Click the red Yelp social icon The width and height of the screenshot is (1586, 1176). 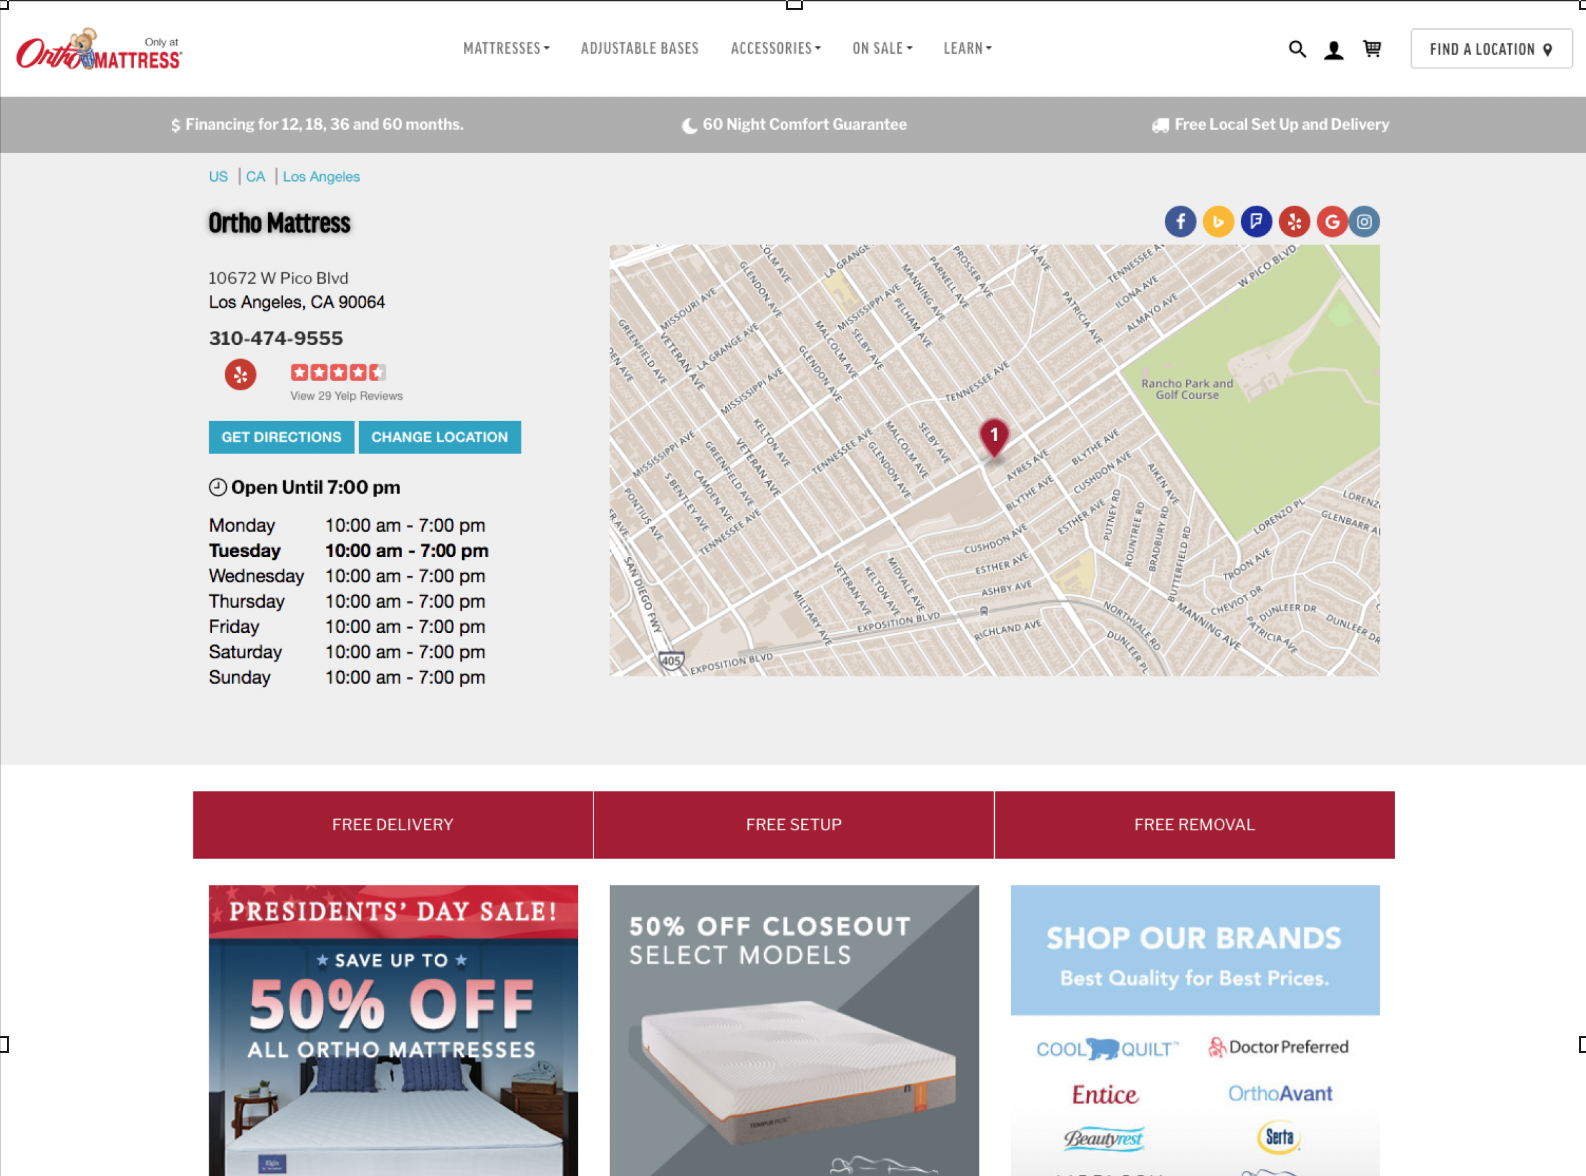(1294, 221)
